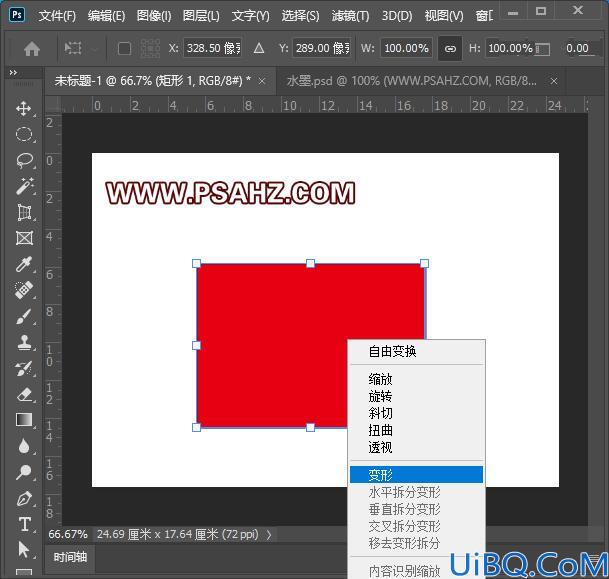609x579 pixels.
Task: Open the transform tool preset picker
Action: [x=80, y=49]
